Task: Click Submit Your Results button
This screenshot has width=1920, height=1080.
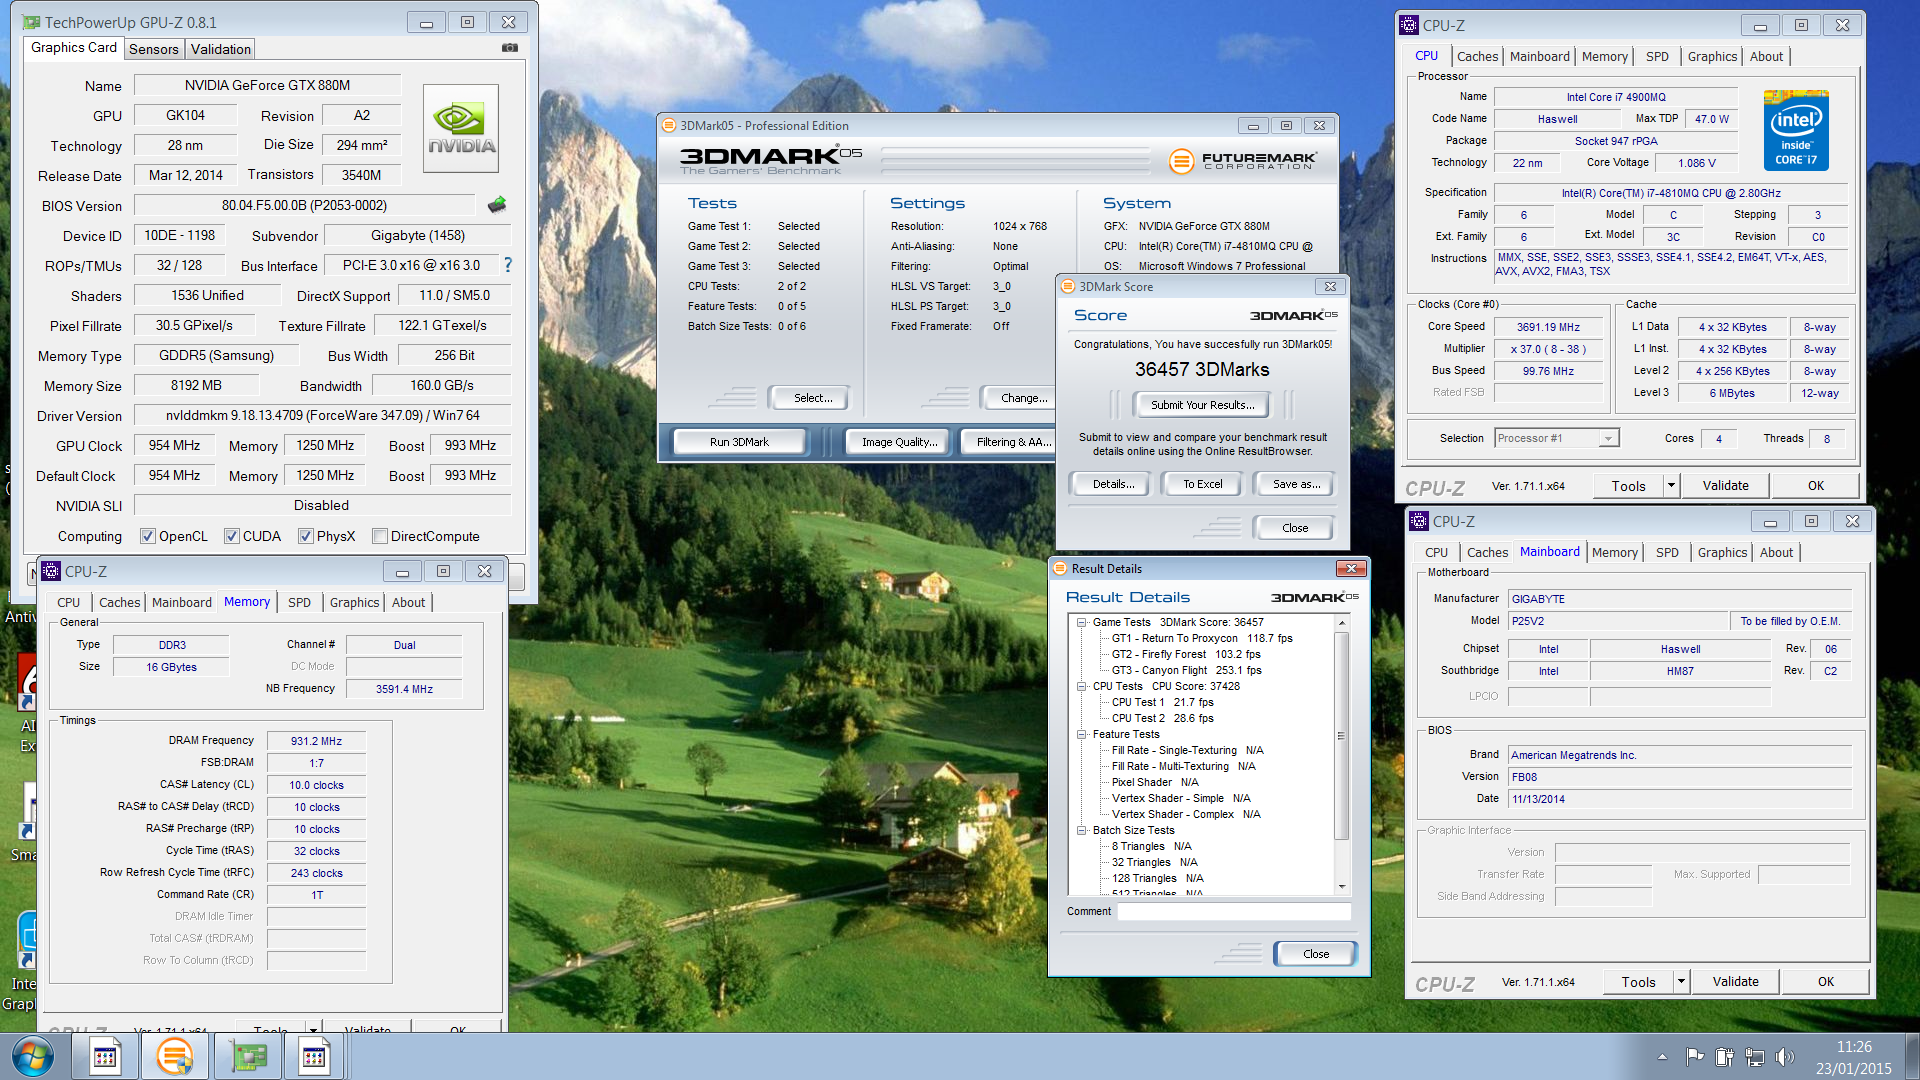Action: coord(1202,405)
